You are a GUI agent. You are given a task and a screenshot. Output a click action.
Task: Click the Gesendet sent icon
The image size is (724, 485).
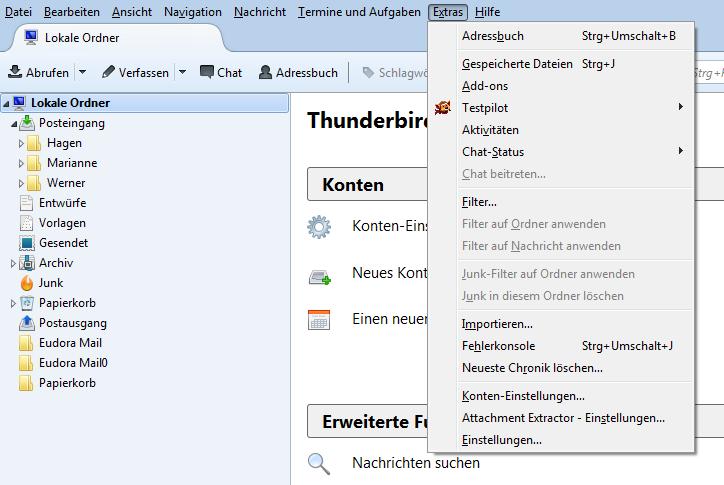pyautogui.click(x=27, y=243)
